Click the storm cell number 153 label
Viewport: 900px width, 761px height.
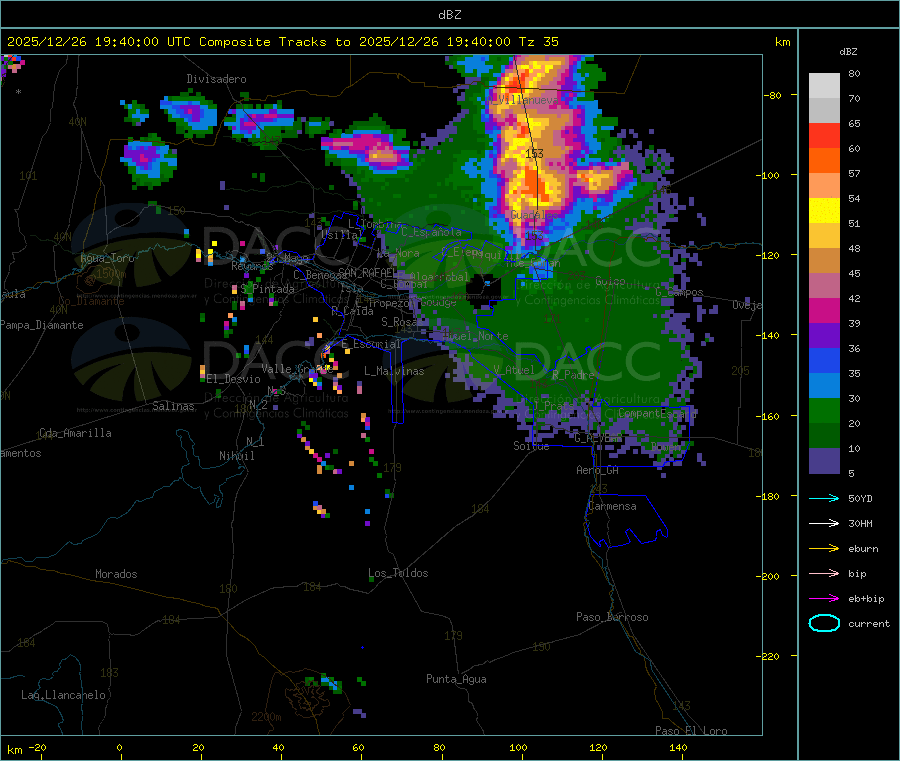click(534, 154)
